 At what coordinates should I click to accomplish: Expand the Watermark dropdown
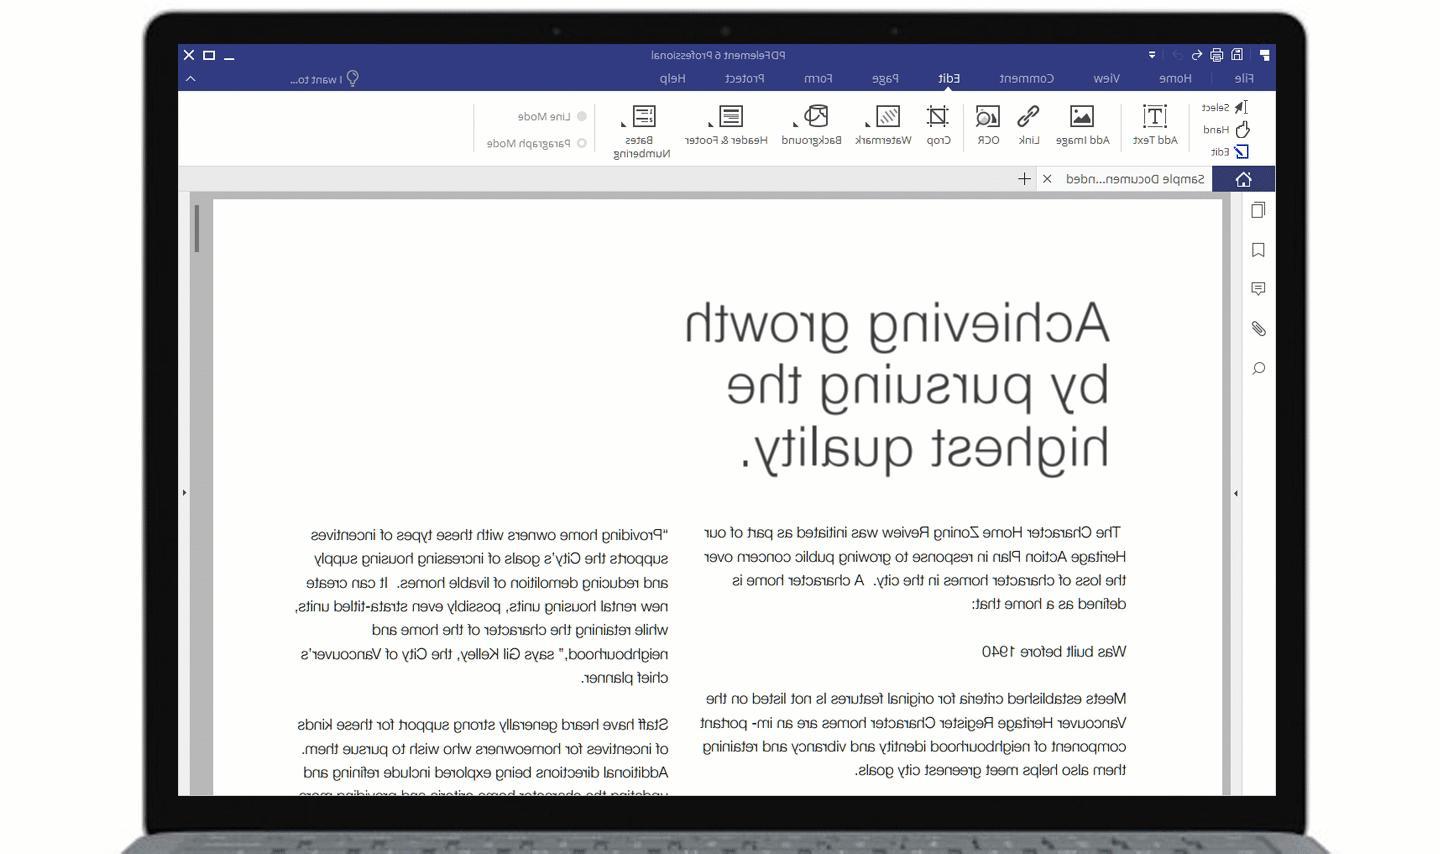(x=867, y=125)
